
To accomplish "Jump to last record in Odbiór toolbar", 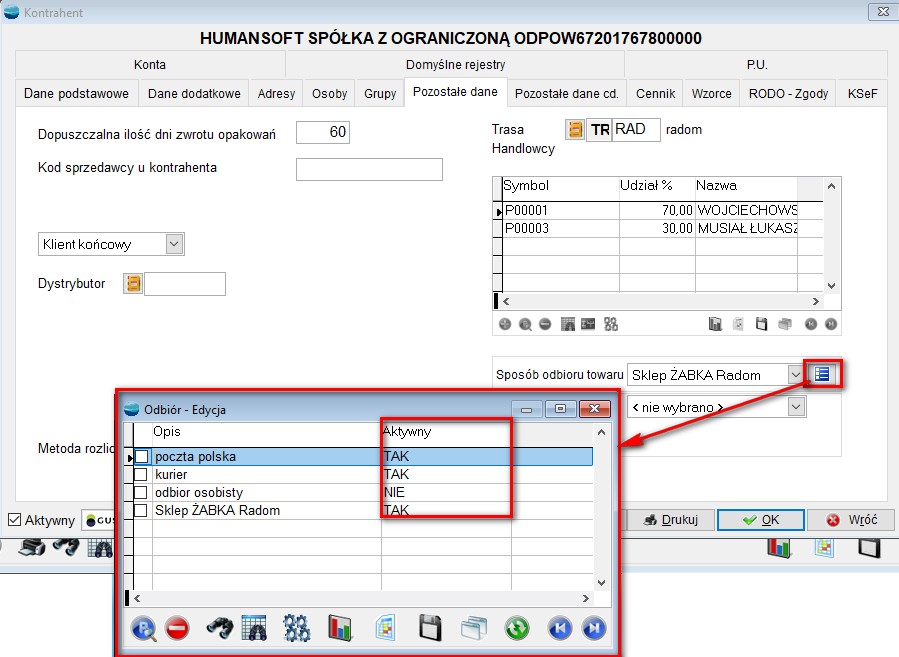I will pyautogui.click(x=594, y=628).
